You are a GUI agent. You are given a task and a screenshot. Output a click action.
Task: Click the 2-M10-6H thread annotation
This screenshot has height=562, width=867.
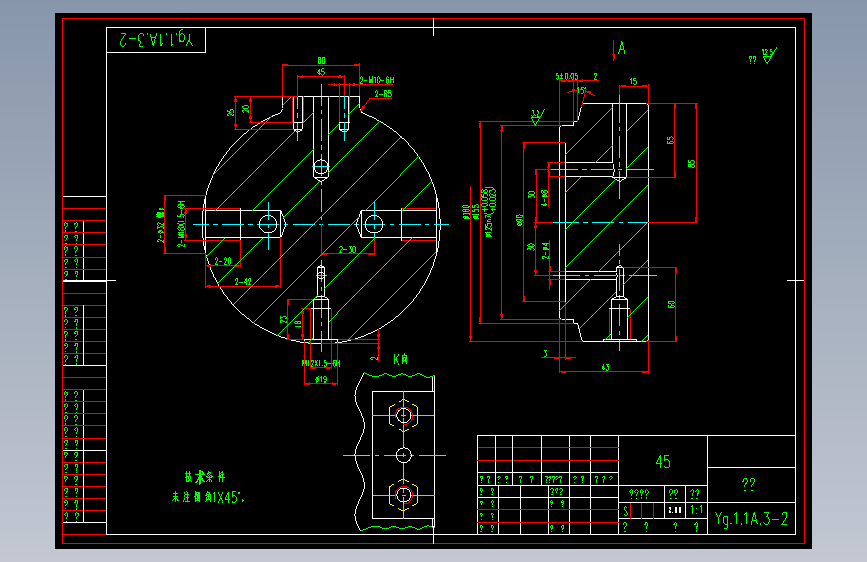(377, 80)
